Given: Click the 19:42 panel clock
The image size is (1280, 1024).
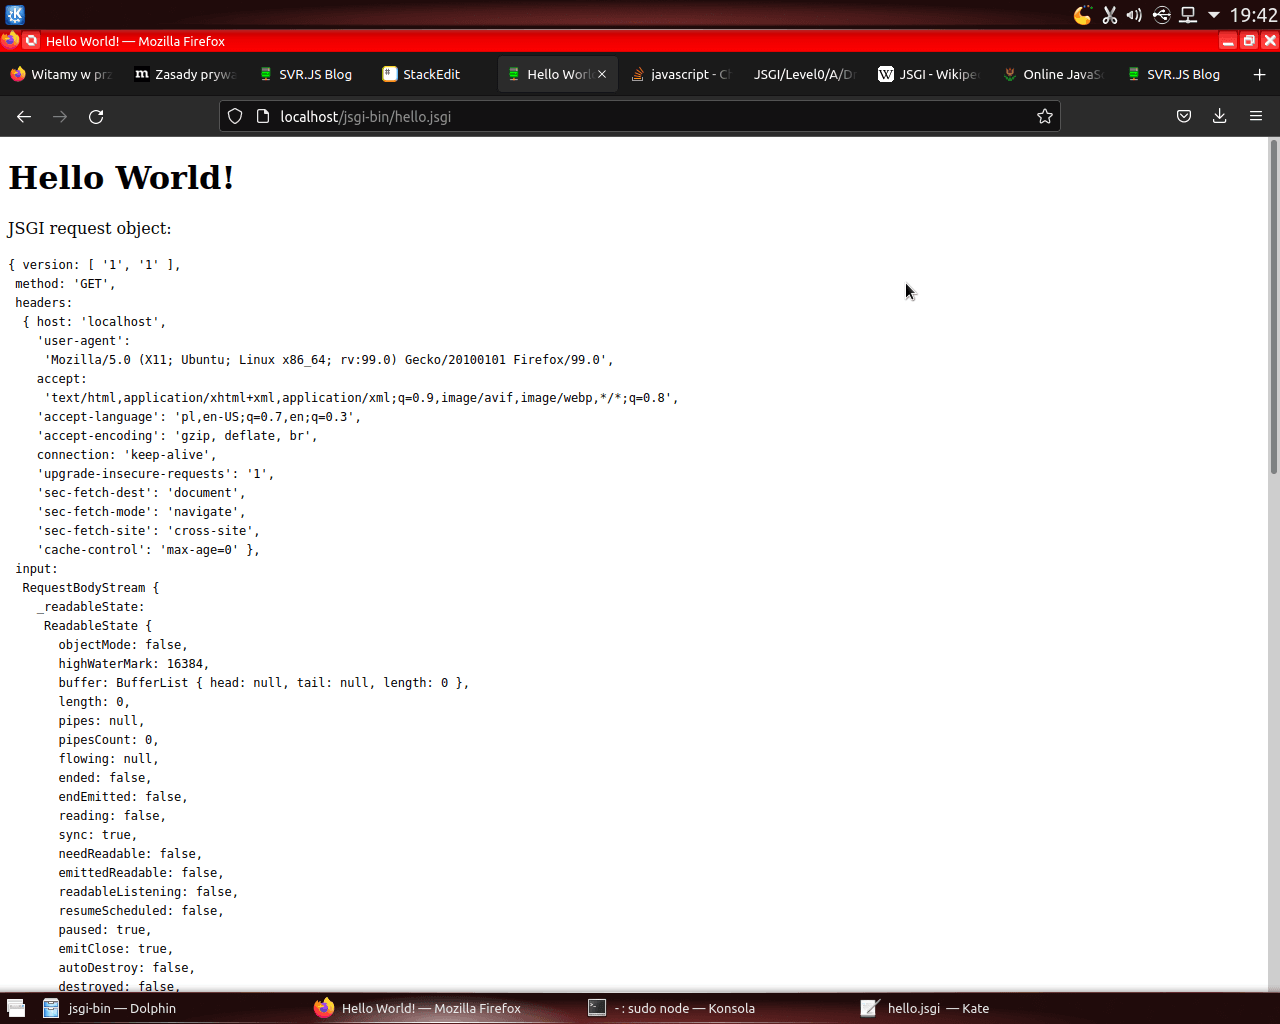Looking at the screenshot, I should 1253,15.
